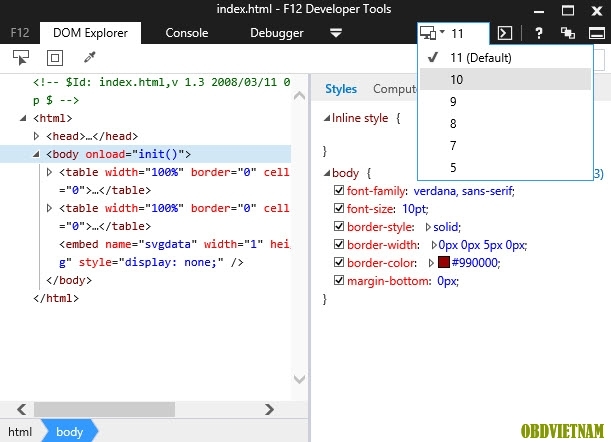Collapse the body rule in Styles
Screen dimensions: 611x442
pyautogui.click(x=324, y=174)
